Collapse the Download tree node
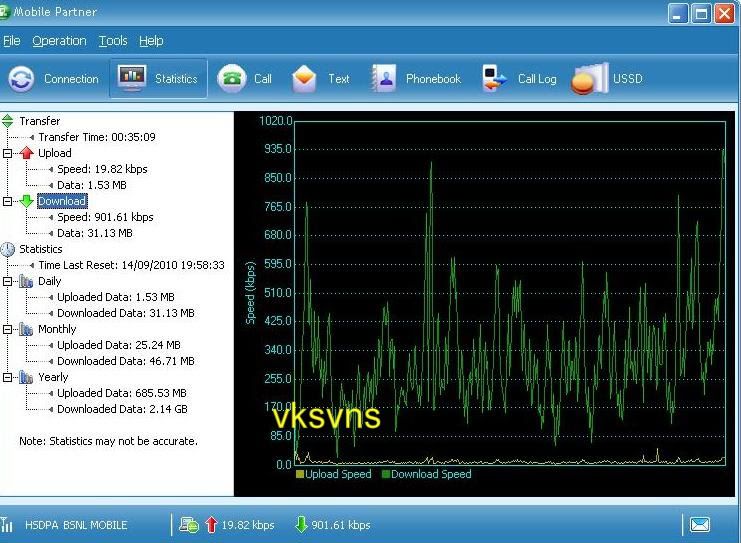This screenshot has height=543, width=741. [8, 201]
